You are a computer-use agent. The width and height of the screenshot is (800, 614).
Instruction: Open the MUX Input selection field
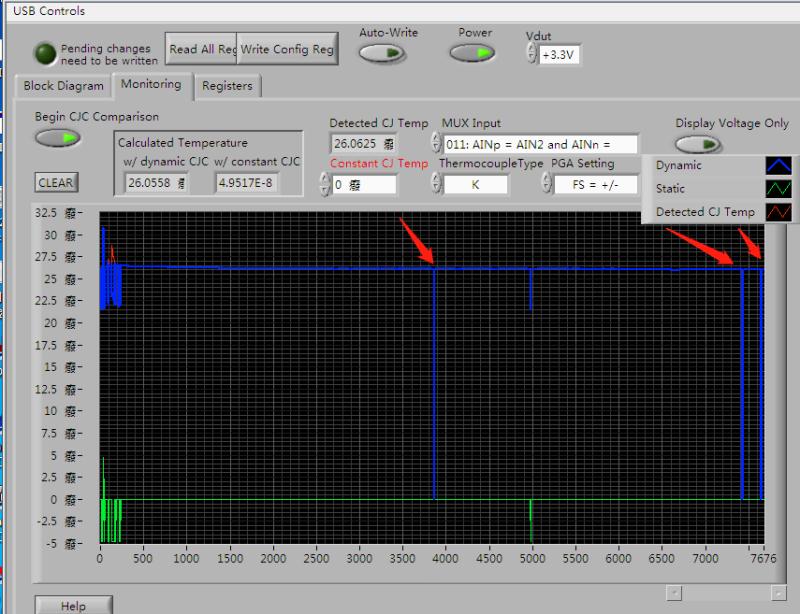click(x=540, y=144)
